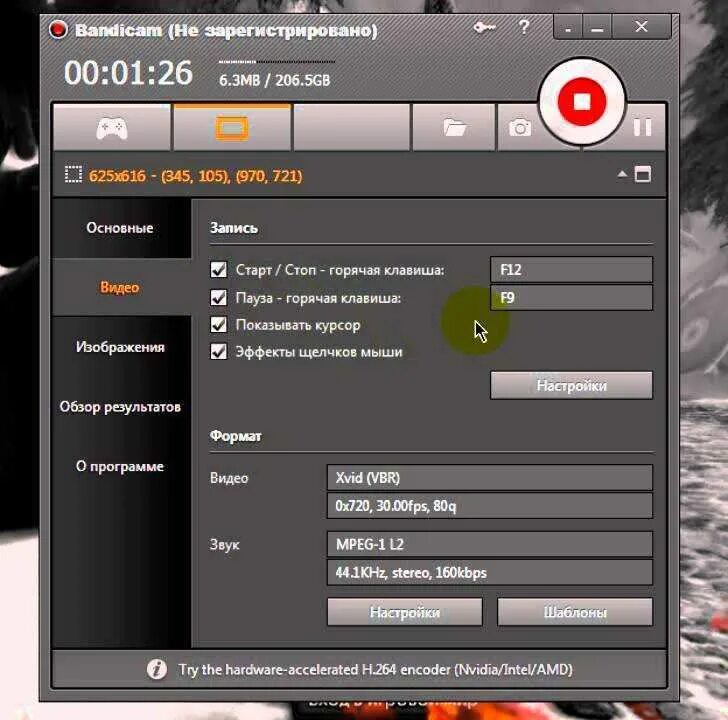Viewport: 728px width, 720px height.
Task: Select the Screen rectangle recording mode
Action: tap(232, 128)
